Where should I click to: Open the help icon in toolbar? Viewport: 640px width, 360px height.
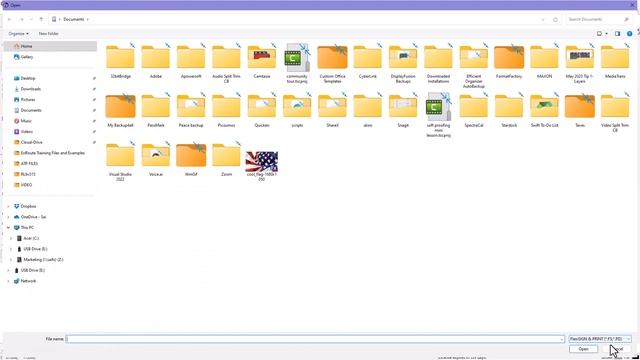629,33
